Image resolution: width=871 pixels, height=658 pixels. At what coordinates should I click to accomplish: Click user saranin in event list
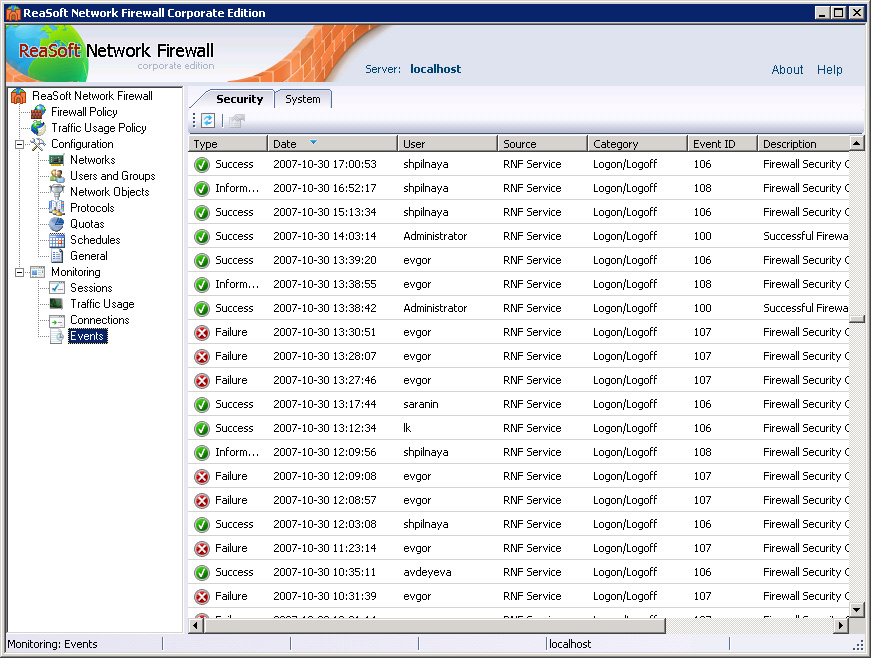pyautogui.click(x=421, y=404)
